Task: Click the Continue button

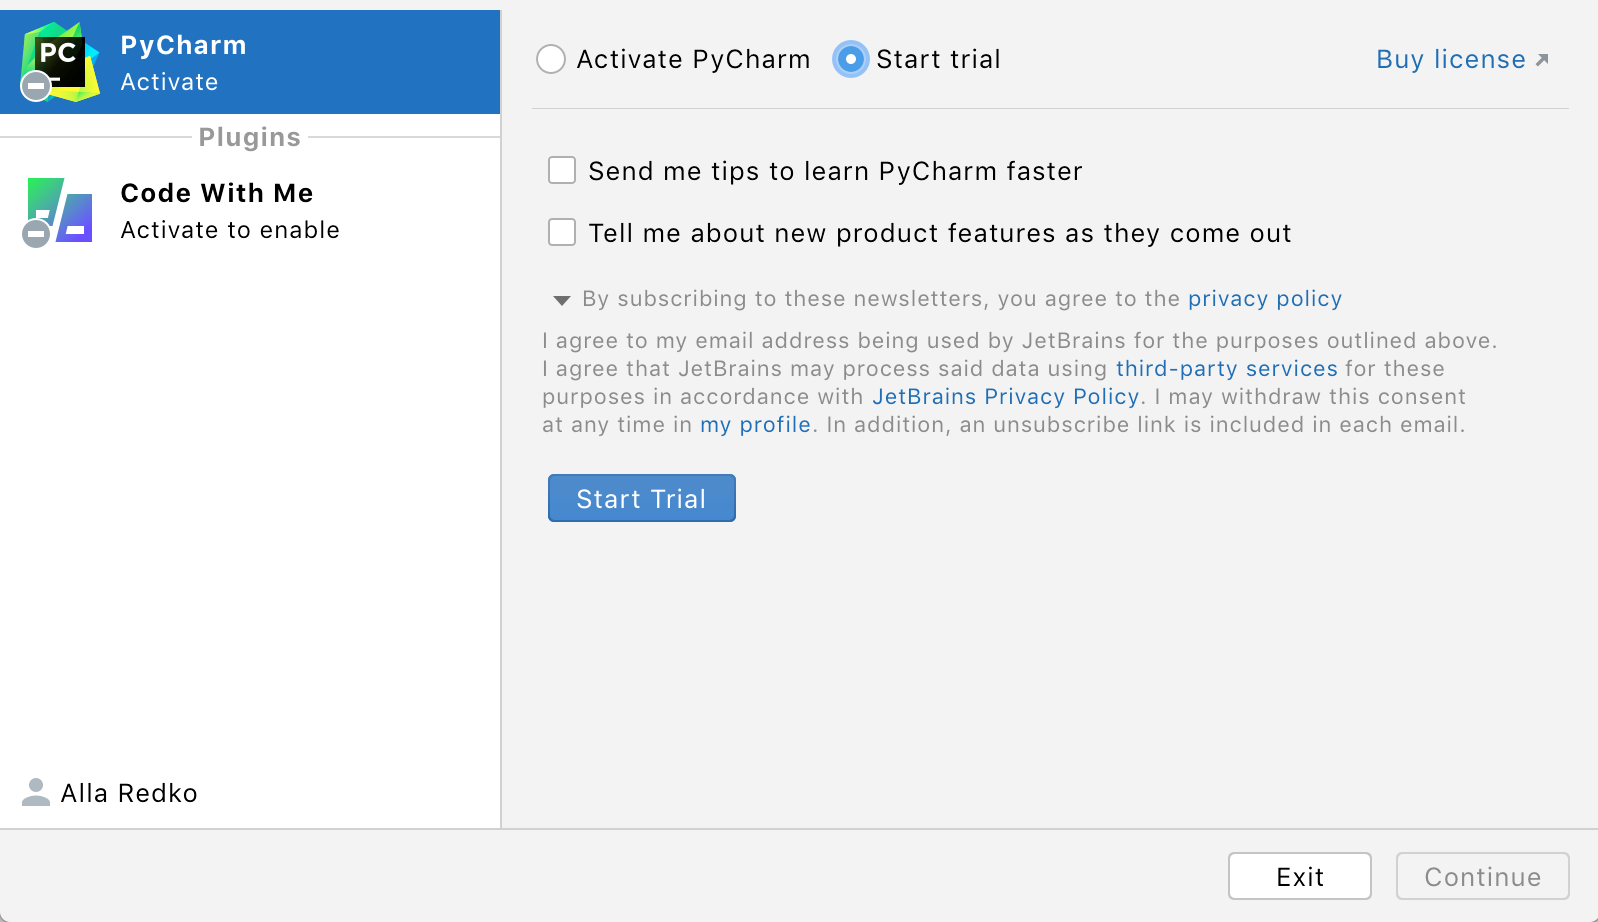Action: pyautogui.click(x=1482, y=876)
